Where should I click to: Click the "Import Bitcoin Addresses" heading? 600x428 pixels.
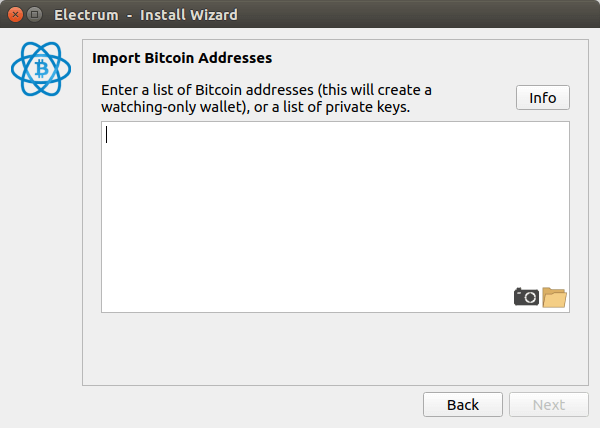click(182, 57)
